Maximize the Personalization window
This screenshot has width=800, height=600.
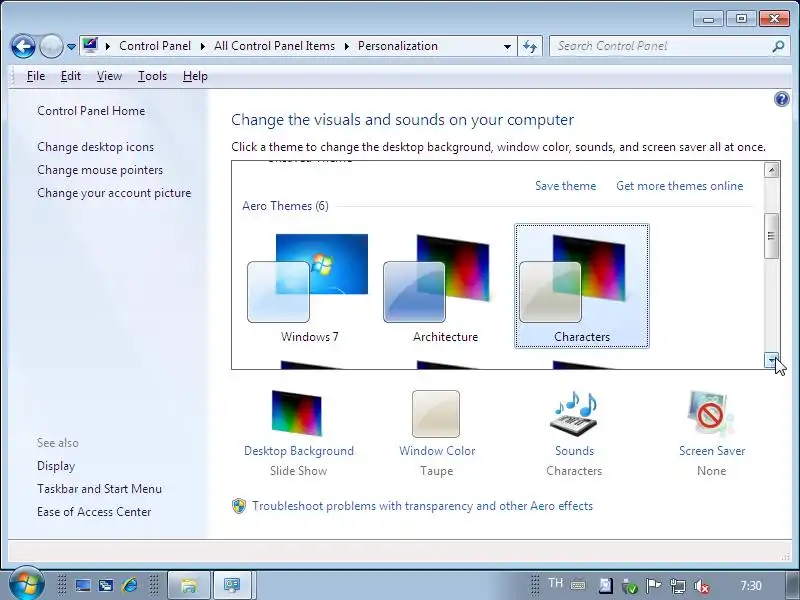click(741, 19)
